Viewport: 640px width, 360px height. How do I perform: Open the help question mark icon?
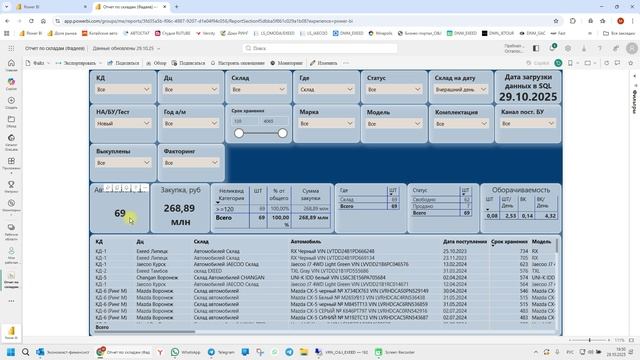click(x=600, y=48)
